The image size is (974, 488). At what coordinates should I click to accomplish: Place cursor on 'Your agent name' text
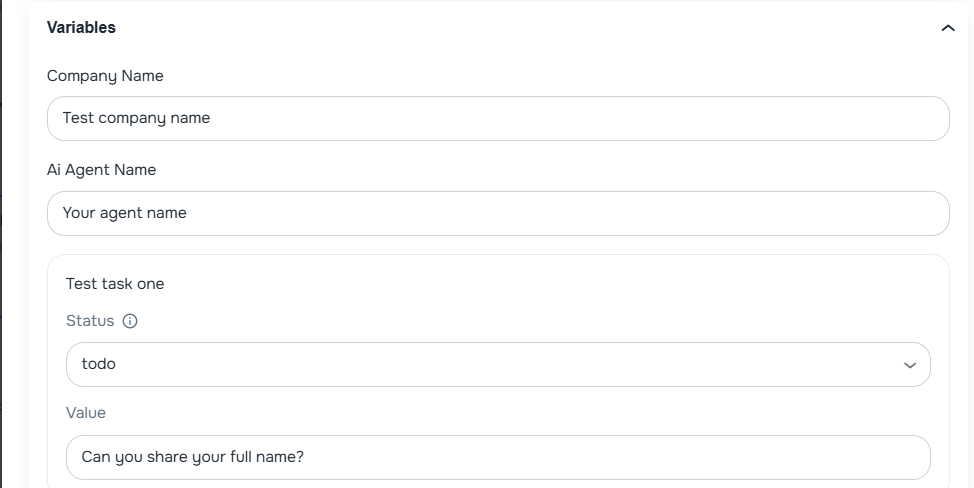point(124,213)
